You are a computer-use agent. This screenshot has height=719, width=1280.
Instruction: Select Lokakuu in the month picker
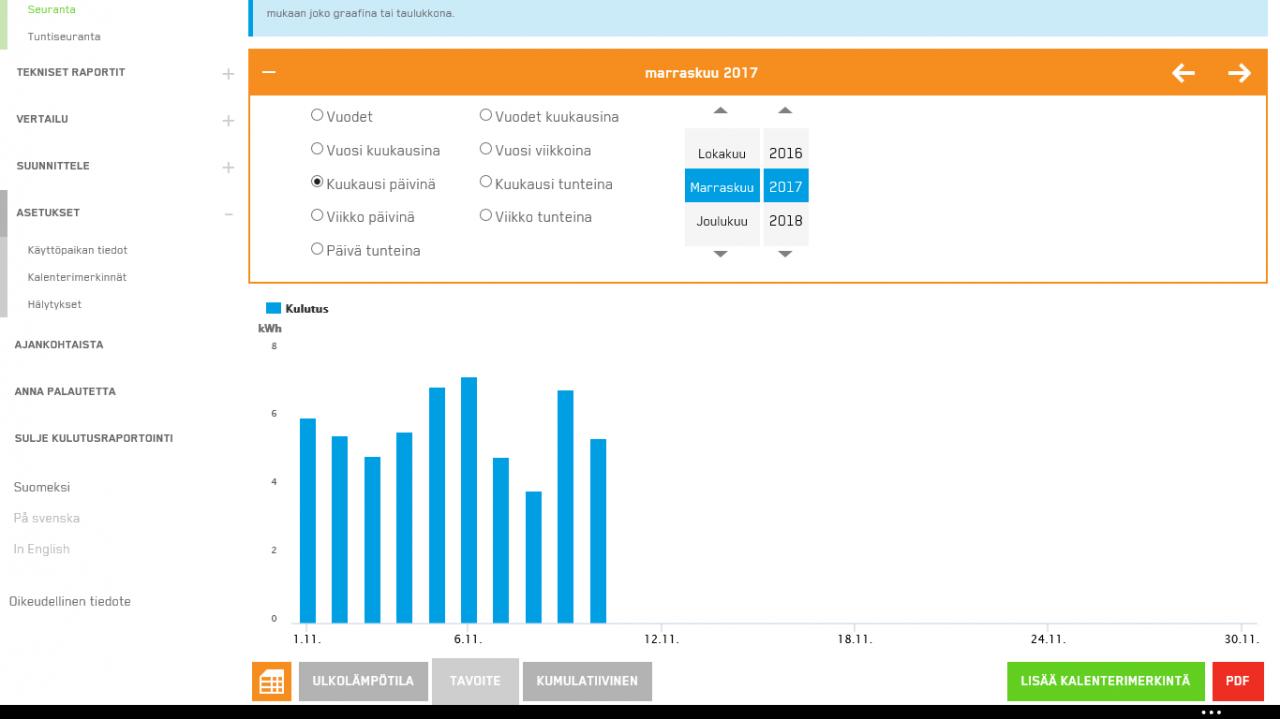[722, 153]
